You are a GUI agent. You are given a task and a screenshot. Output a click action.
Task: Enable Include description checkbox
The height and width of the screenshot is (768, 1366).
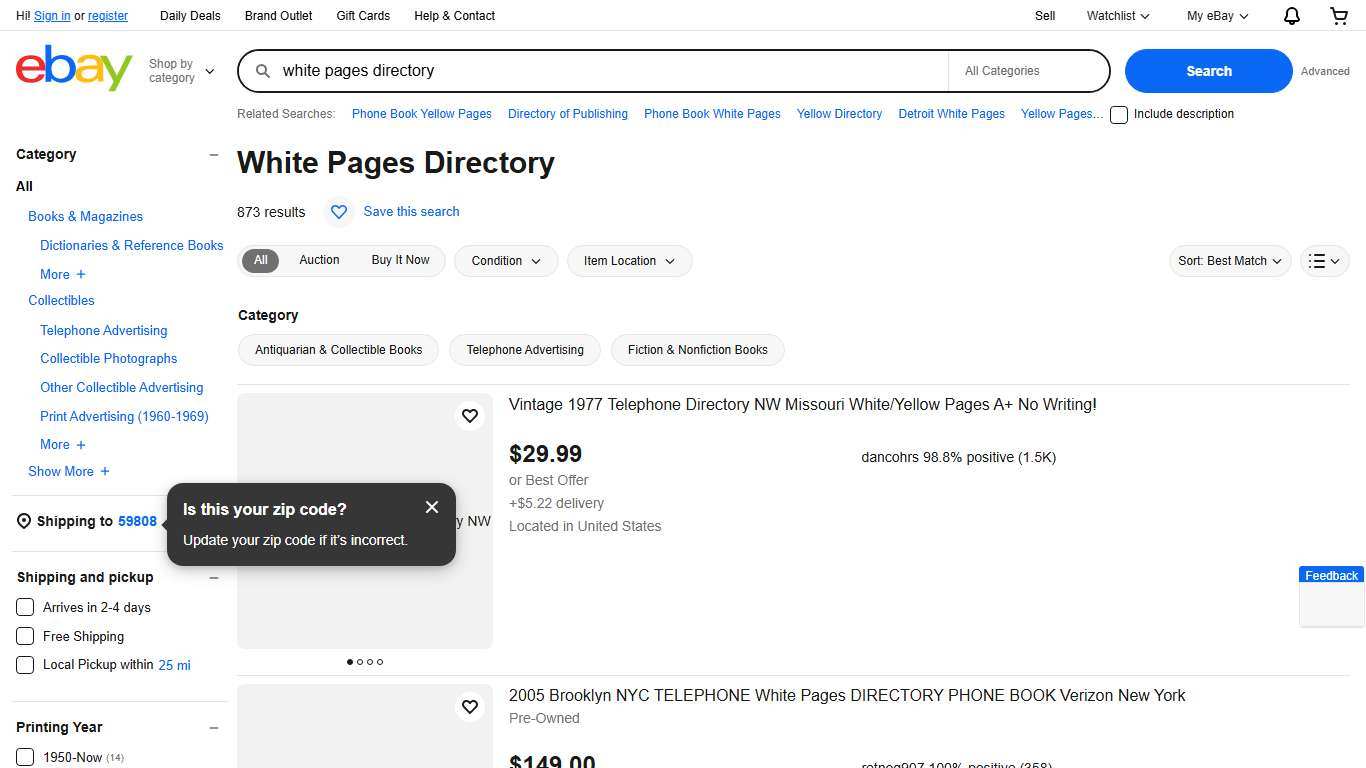coord(1118,114)
